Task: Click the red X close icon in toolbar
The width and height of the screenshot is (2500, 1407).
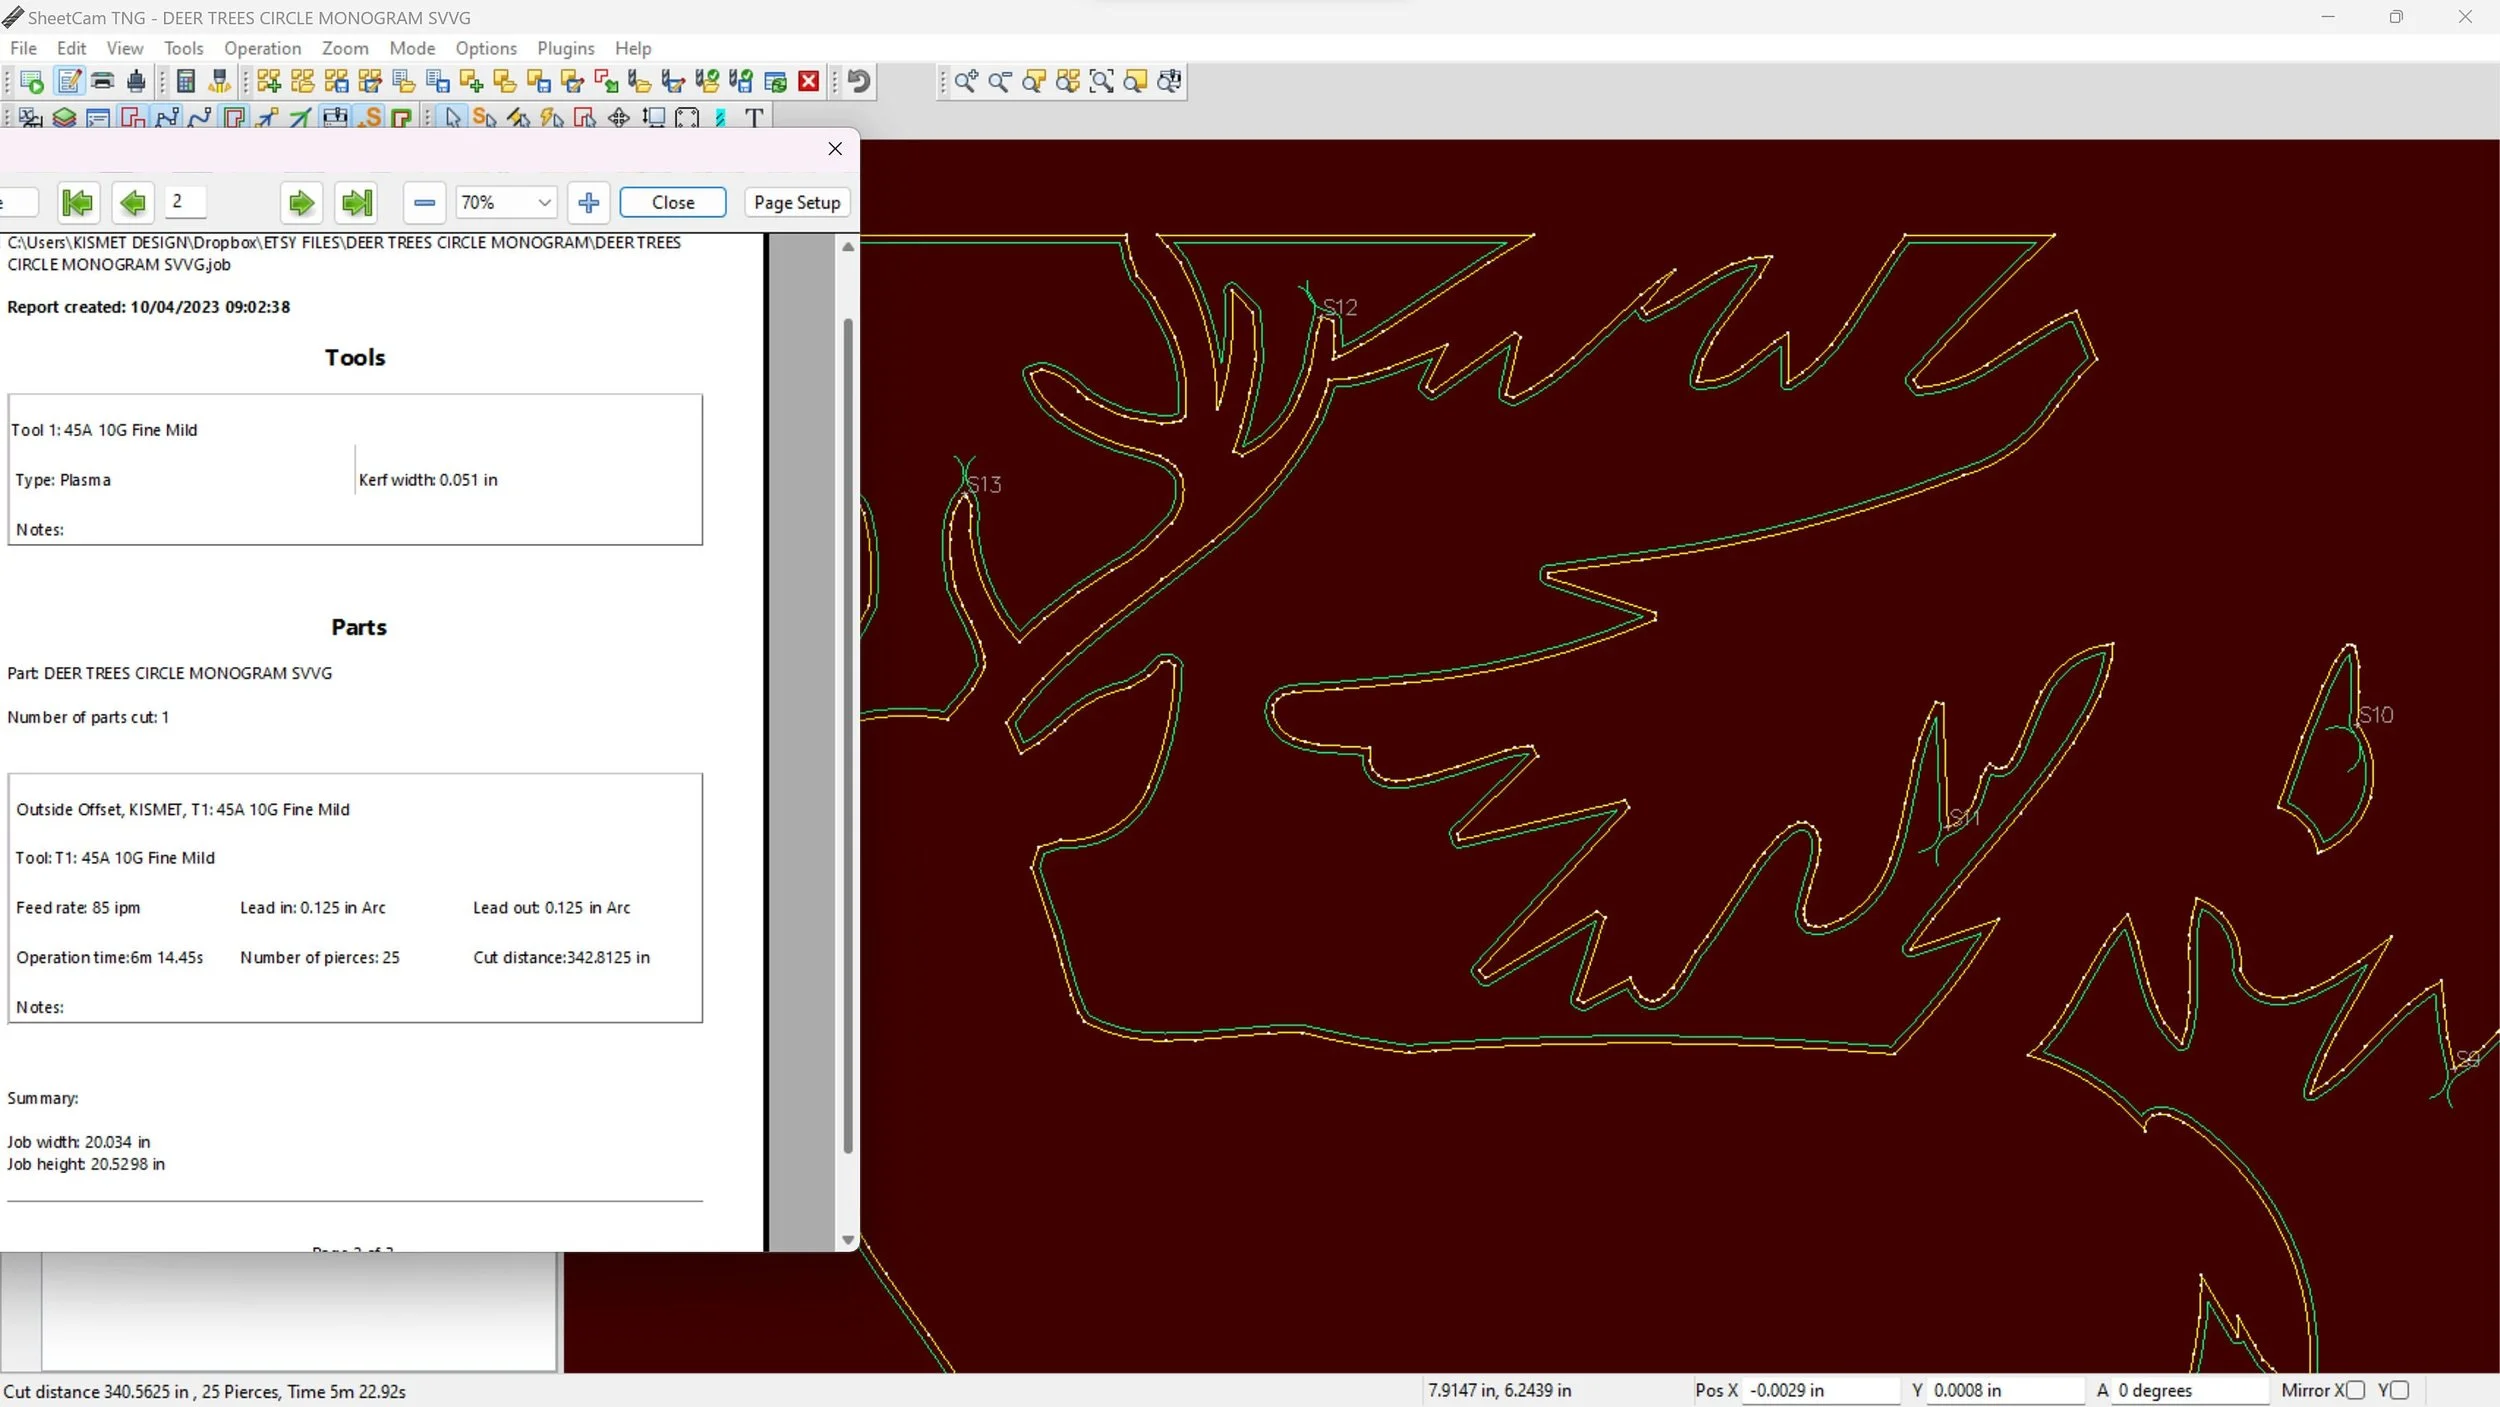Action: pyautogui.click(x=809, y=81)
